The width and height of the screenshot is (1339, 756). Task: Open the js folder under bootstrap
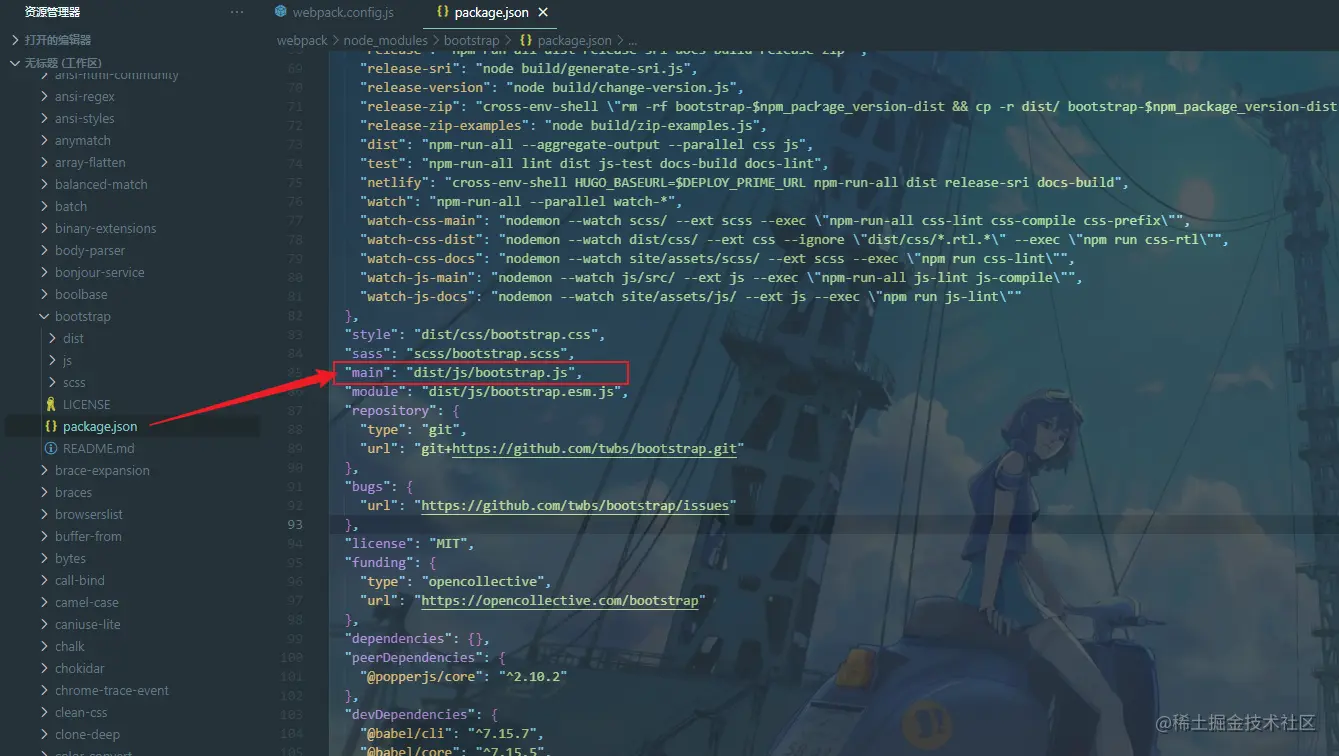coord(67,361)
